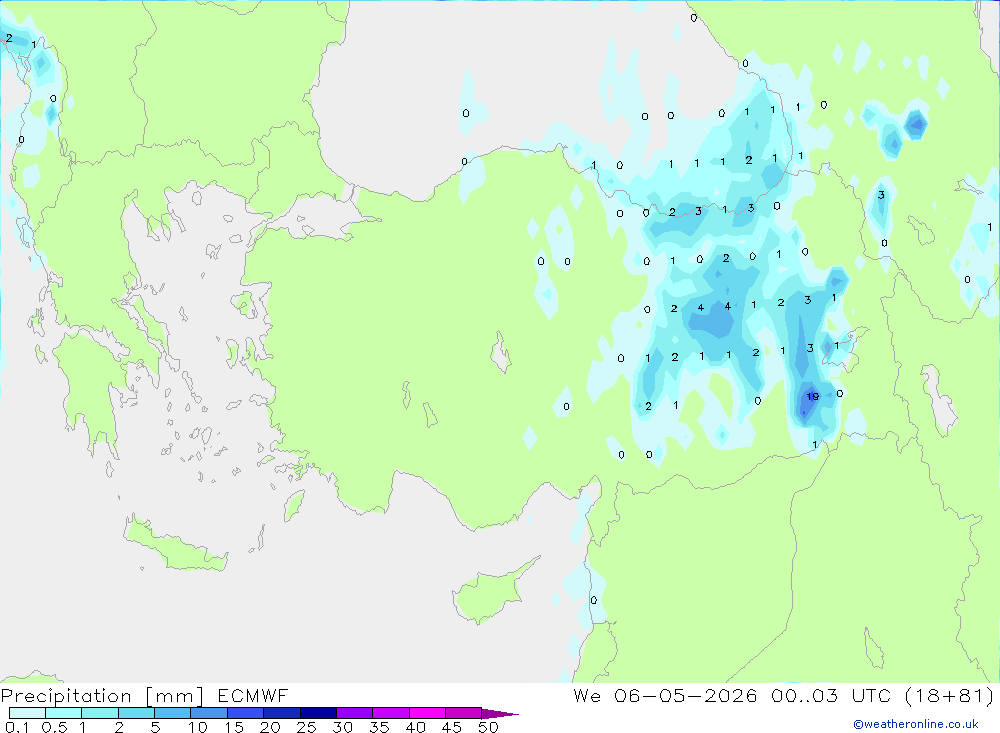
Task: Click the '30' legend scale label
Action: [343, 727]
